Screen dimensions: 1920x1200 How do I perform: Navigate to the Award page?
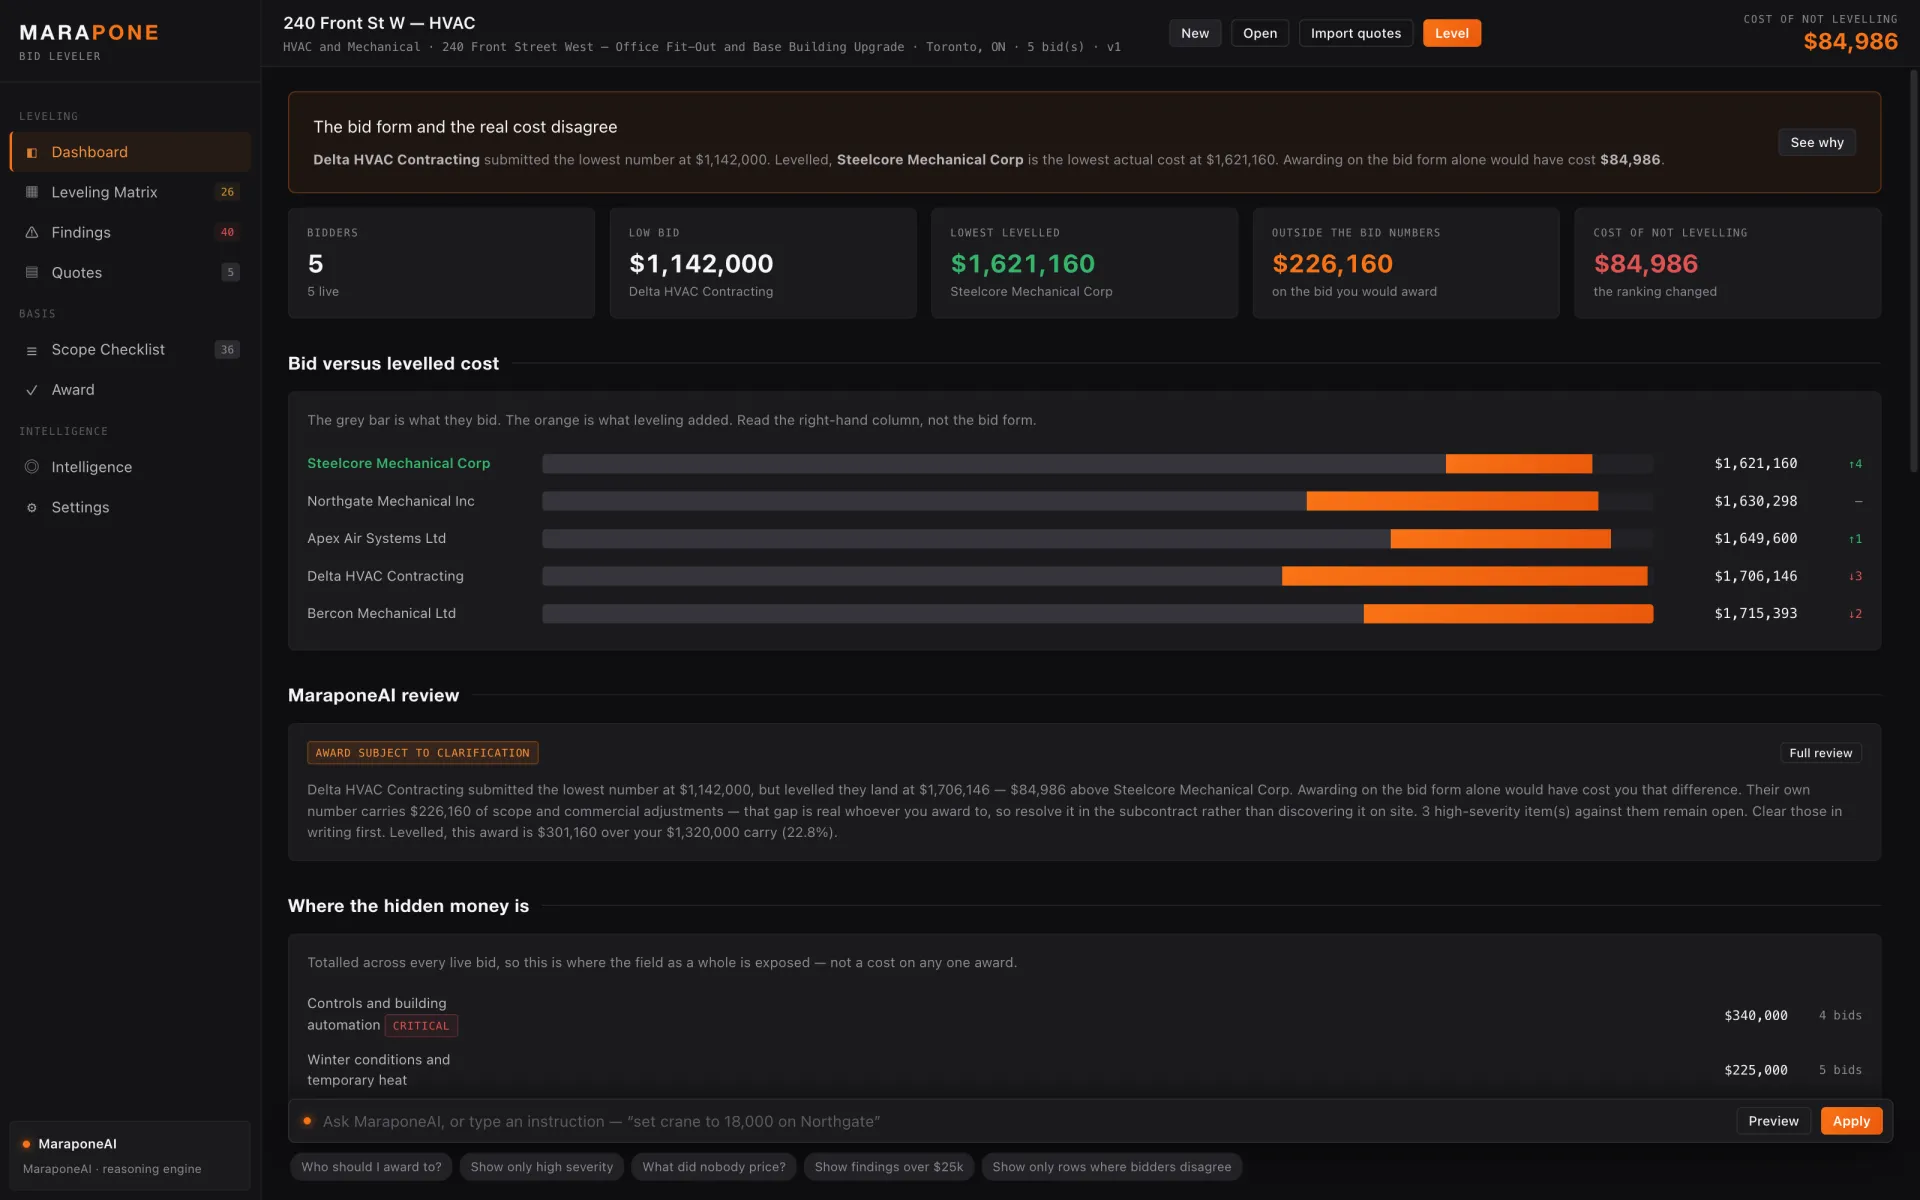coord(130,390)
